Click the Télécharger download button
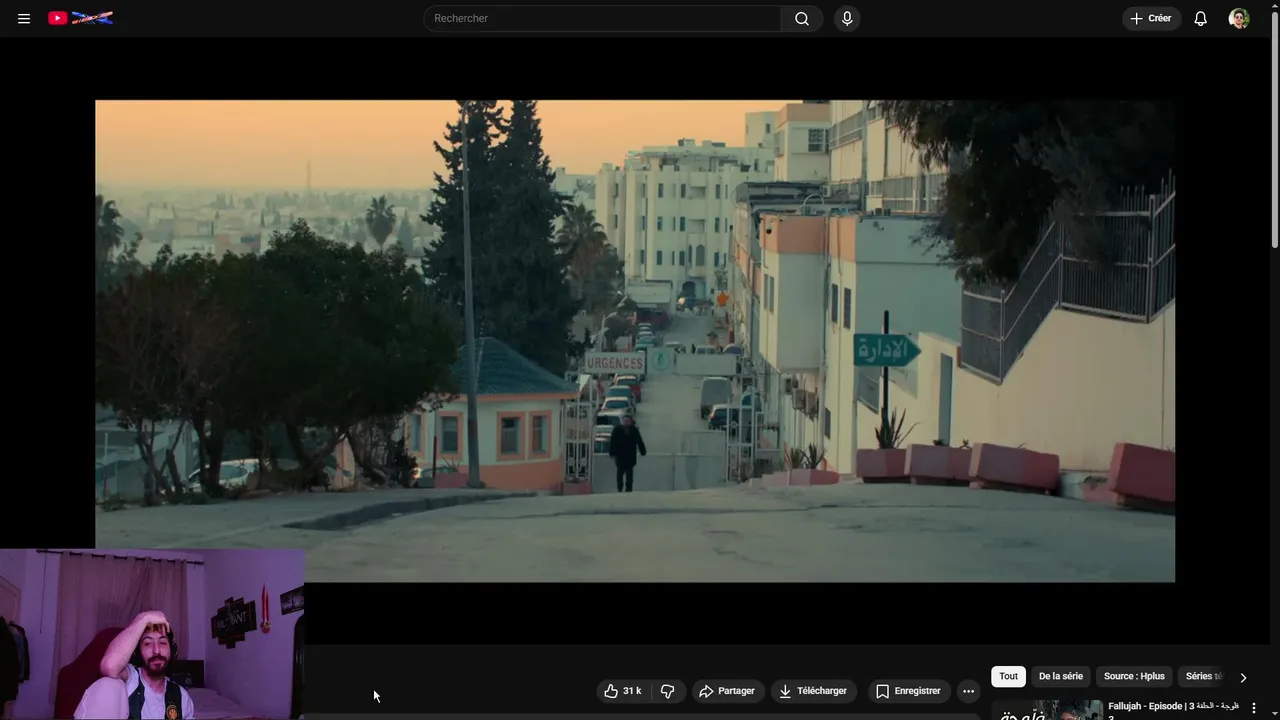This screenshot has height=720, width=1280. tap(813, 691)
